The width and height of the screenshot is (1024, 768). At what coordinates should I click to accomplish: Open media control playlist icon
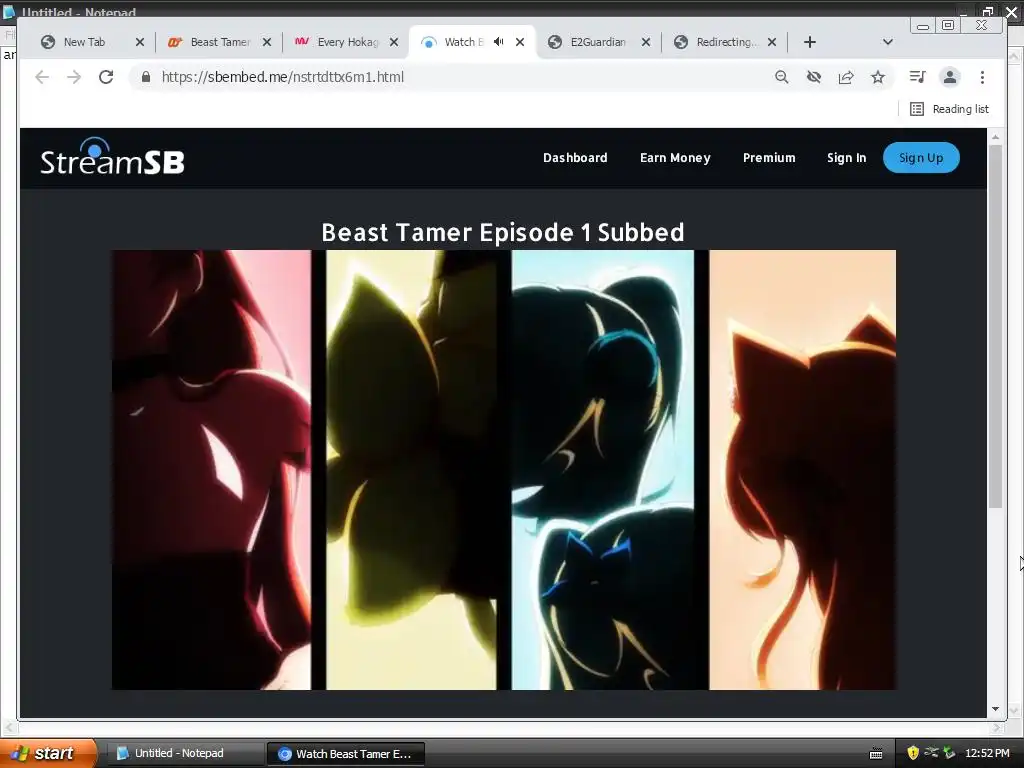(x=917, y=77)
